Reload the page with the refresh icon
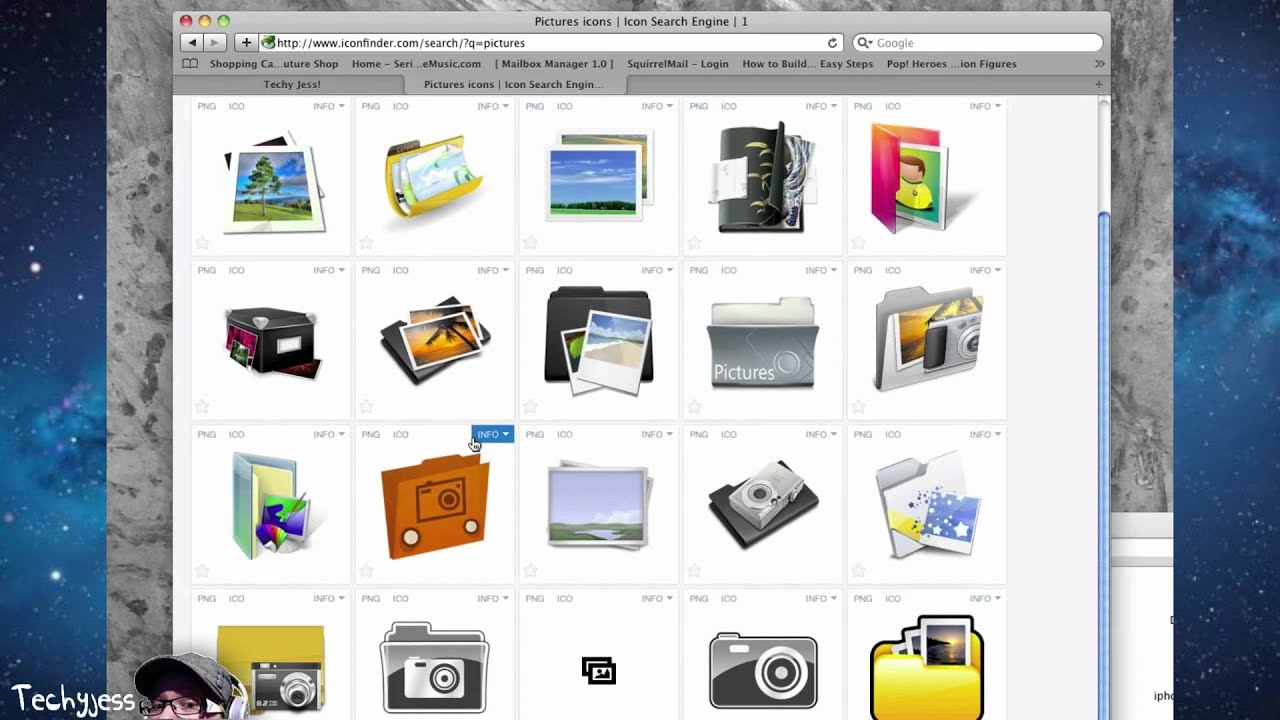 (832, 43)
